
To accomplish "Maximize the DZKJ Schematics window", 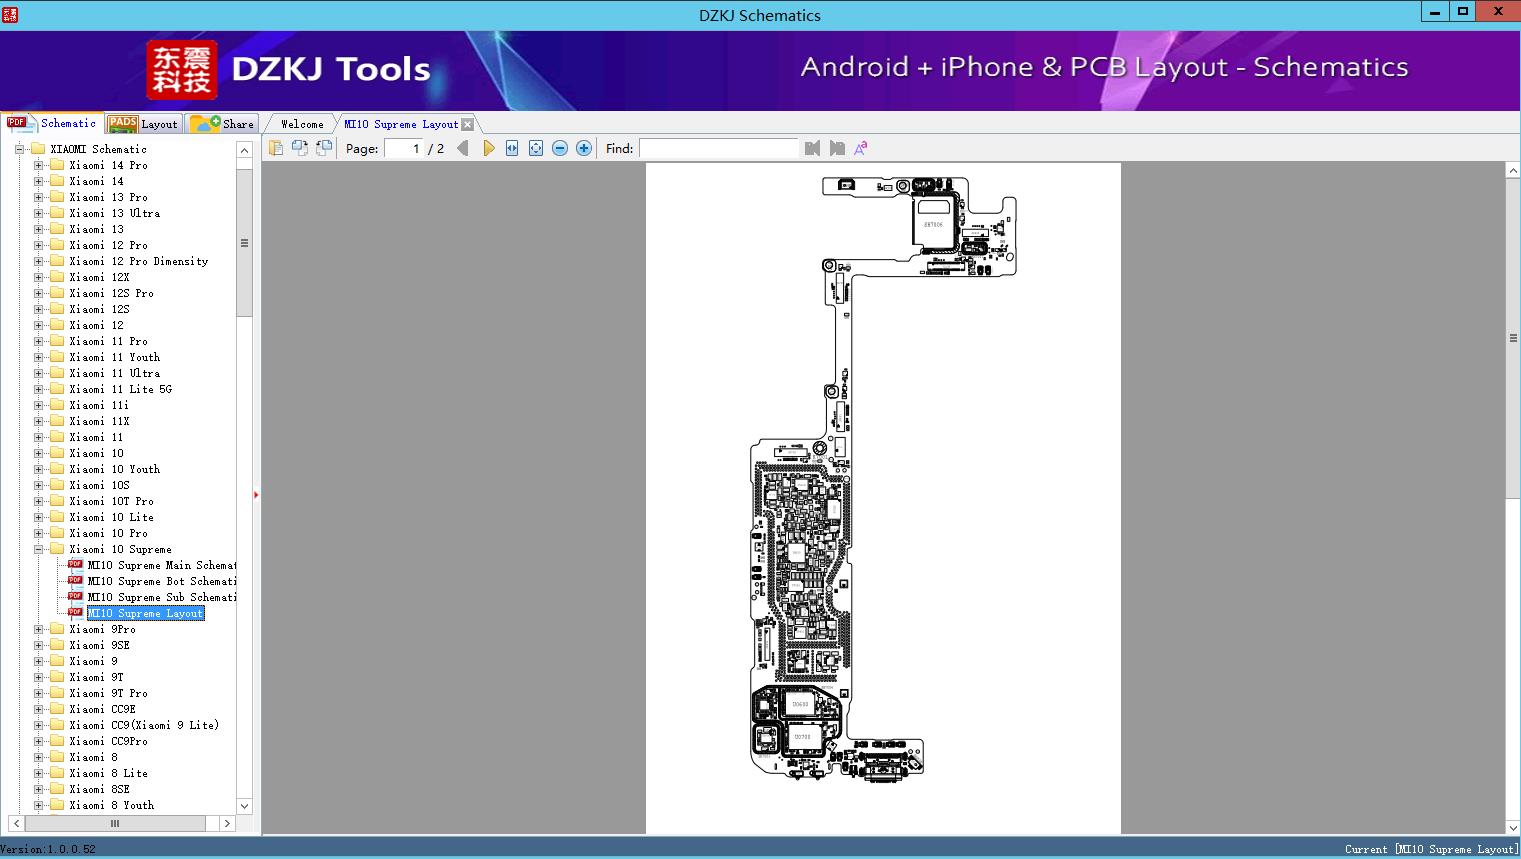I will [x=1463, y=12].
